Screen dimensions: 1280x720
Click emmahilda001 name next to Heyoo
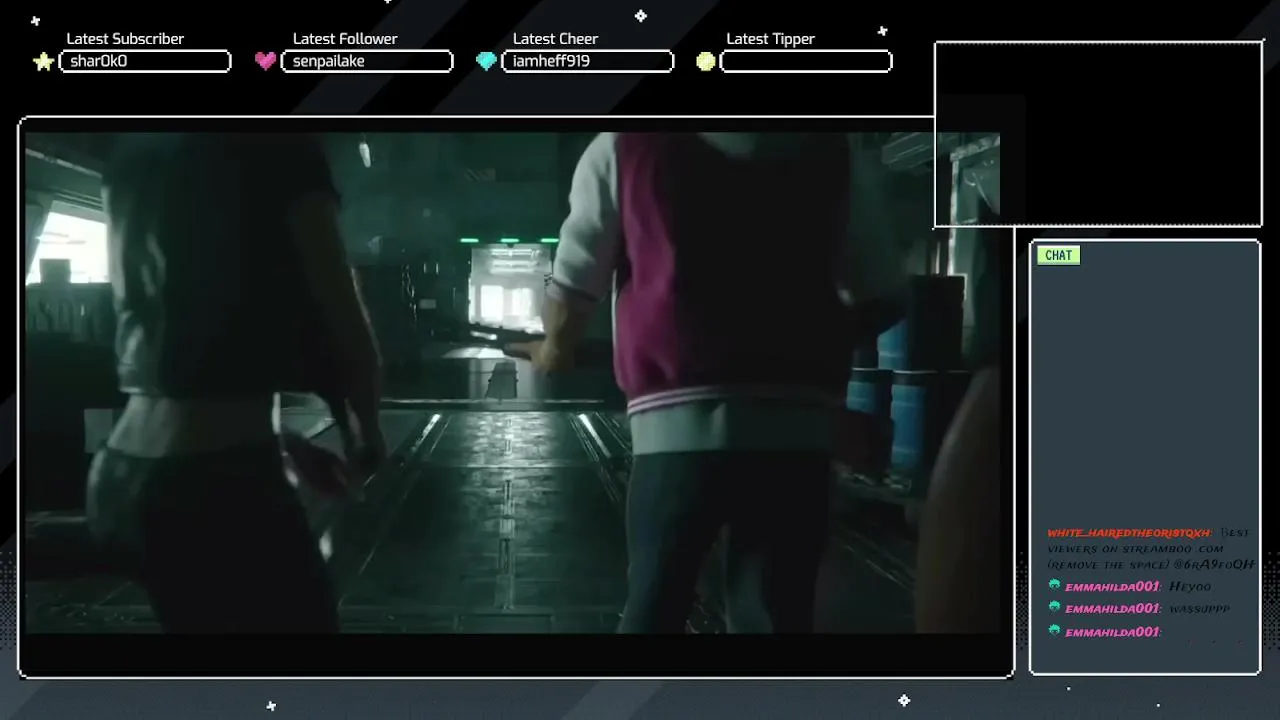coord(1112,587)
